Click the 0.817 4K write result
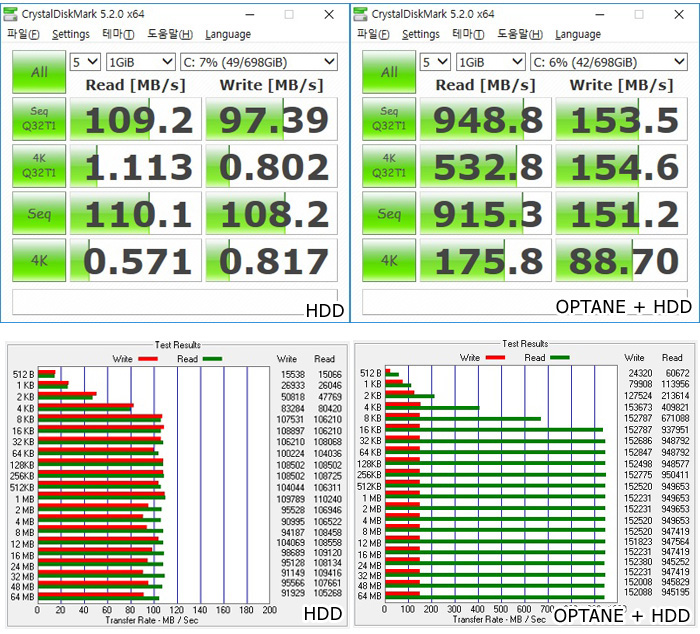The image size is (700, 634). coord(271,261)
